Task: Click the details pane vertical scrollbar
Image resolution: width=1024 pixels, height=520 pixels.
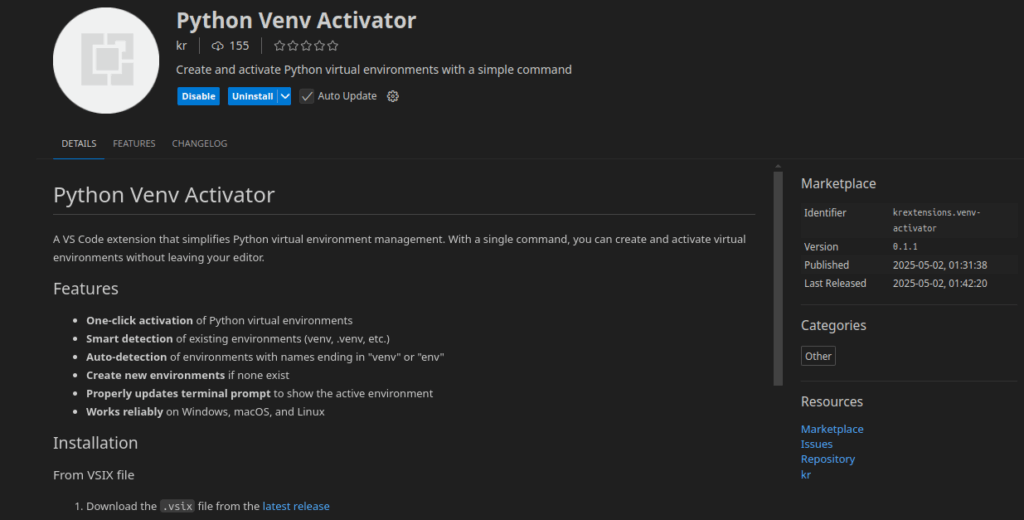Action: [x=778, y=278]
